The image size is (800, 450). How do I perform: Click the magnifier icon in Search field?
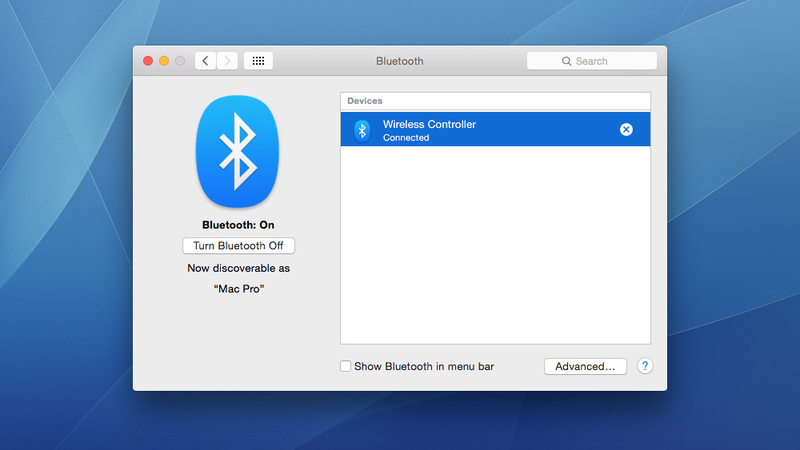(x=566, y=61)
